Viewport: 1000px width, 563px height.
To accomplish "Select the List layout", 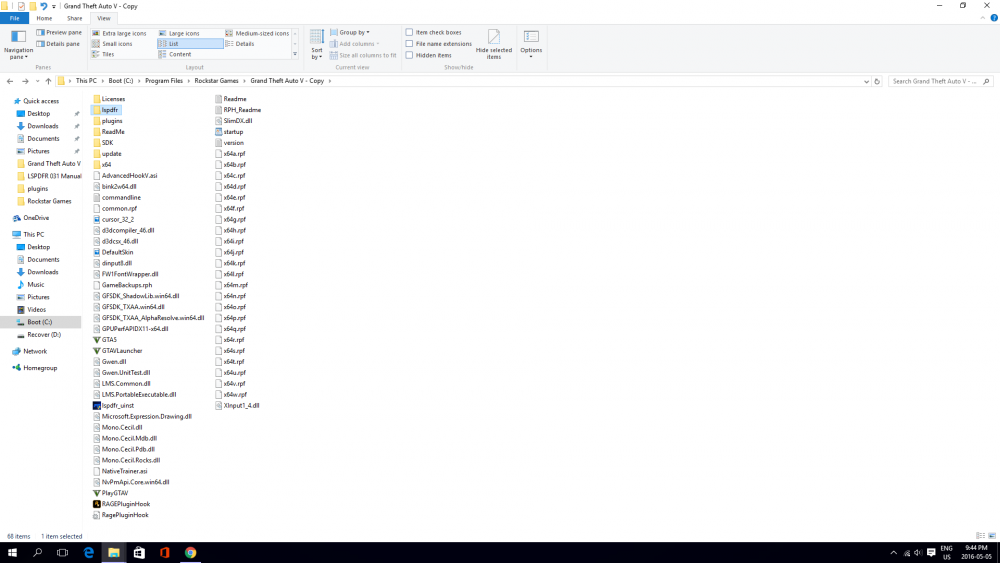I will (x=190, y=44).
